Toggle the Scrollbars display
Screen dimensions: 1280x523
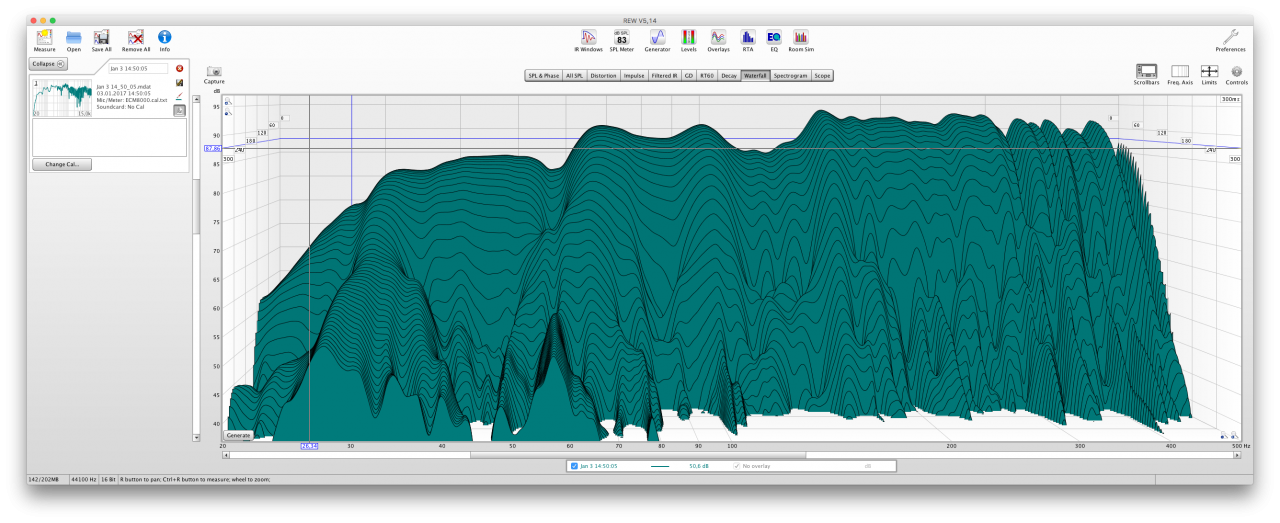[x=1147, y=72]
